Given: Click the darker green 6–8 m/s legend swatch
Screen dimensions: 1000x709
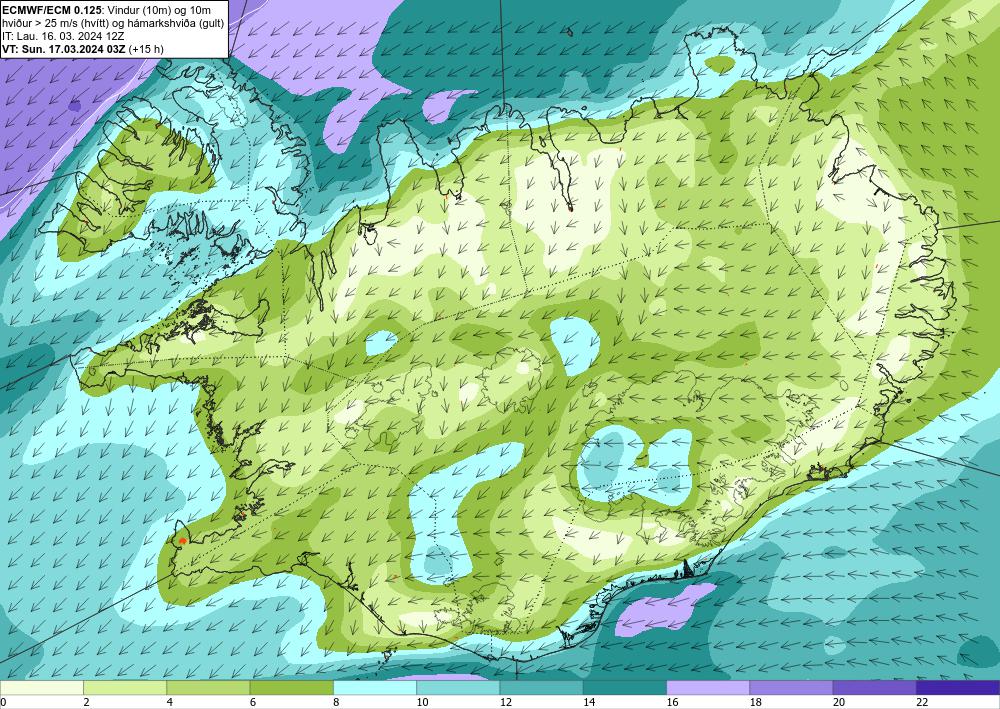Looking at the screenshot, I should tap(291, 688).
